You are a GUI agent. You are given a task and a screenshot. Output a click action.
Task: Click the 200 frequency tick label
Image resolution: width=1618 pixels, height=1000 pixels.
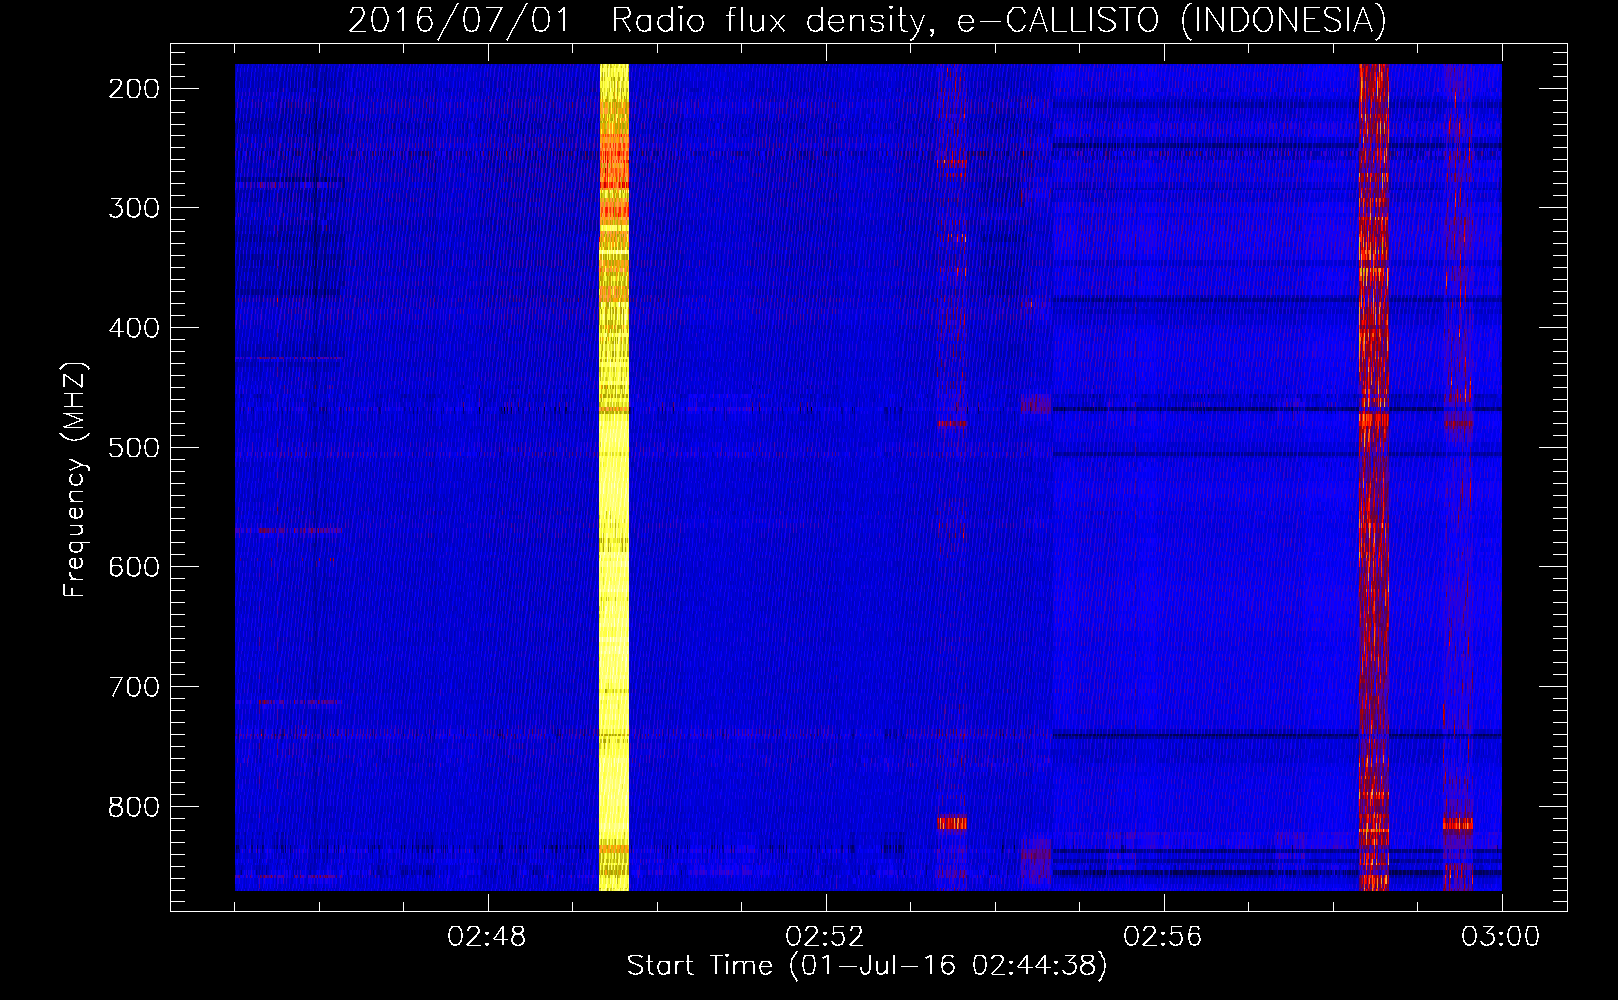pyautogui.click(x=134, y=89)
